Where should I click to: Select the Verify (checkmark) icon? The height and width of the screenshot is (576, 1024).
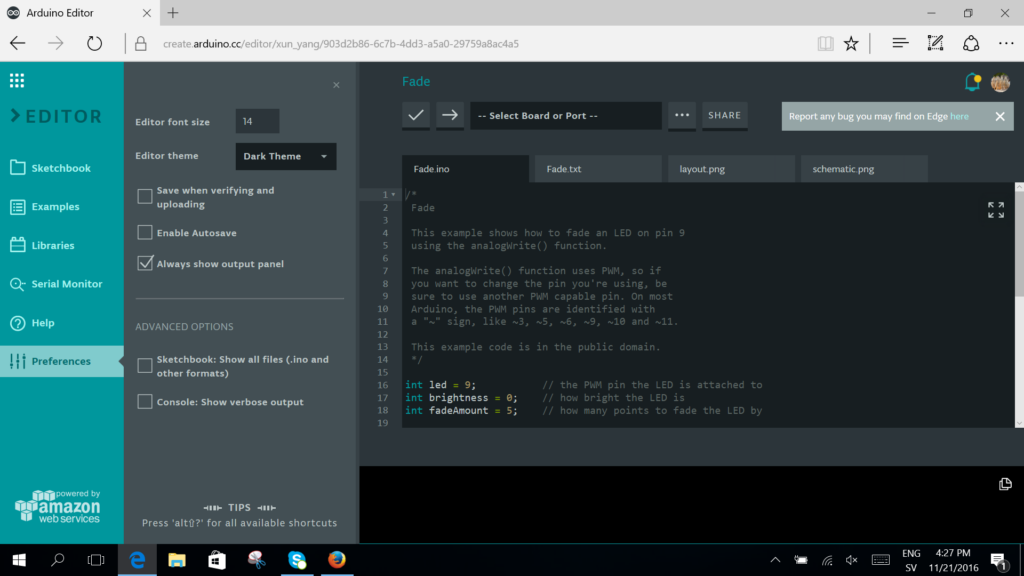416,115
